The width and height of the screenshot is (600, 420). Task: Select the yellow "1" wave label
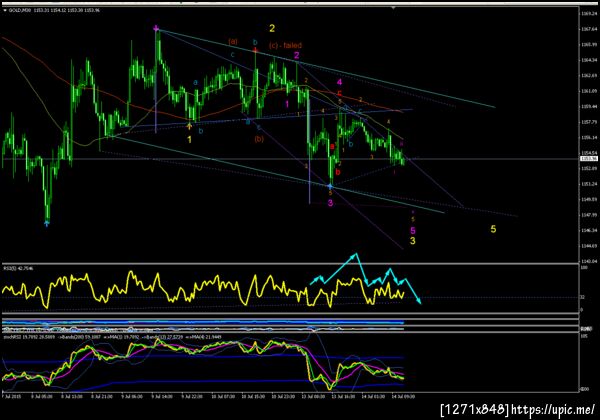tap(189, 140)
